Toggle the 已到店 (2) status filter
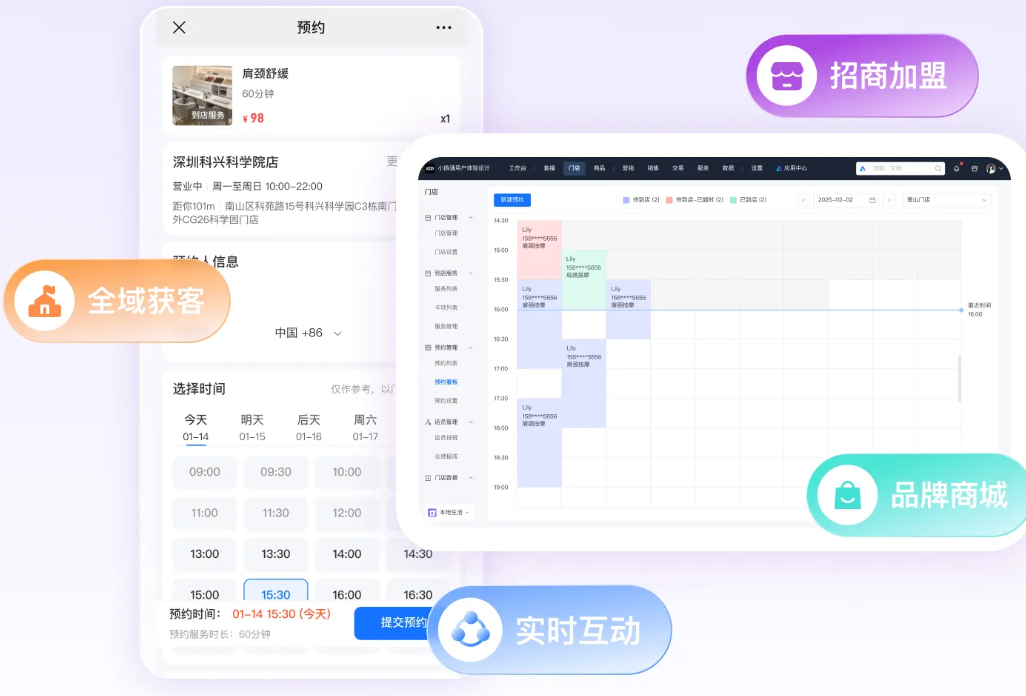The width and height of the screenshot is (1026, 696). (x=746, y=199)
